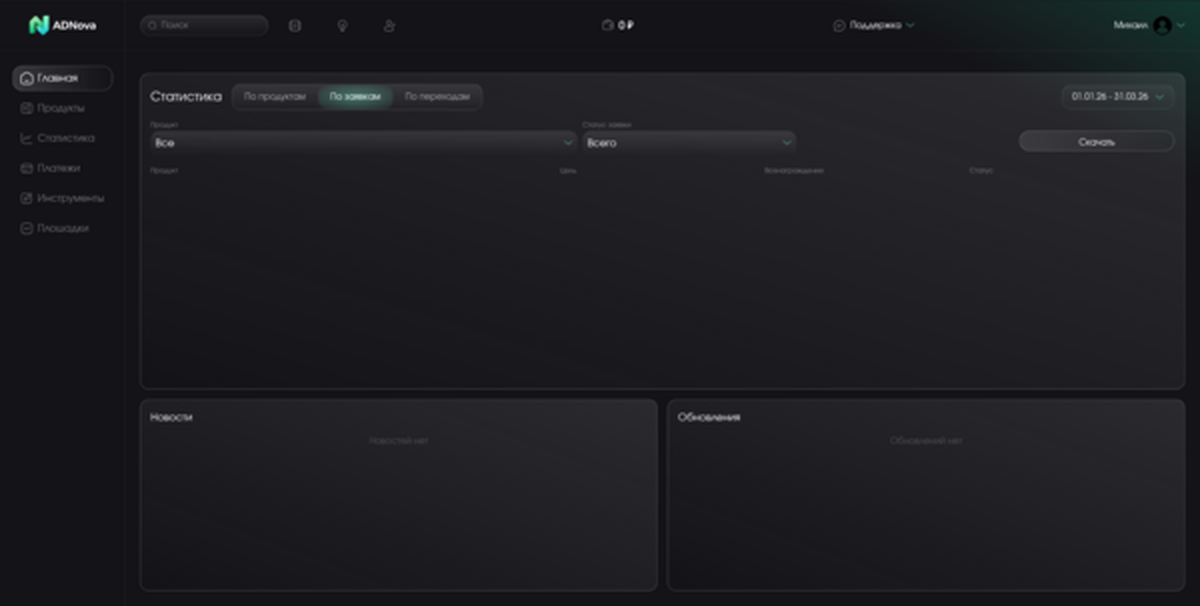
Task: Switch to the По переходам tab
Action: [437, 97]
